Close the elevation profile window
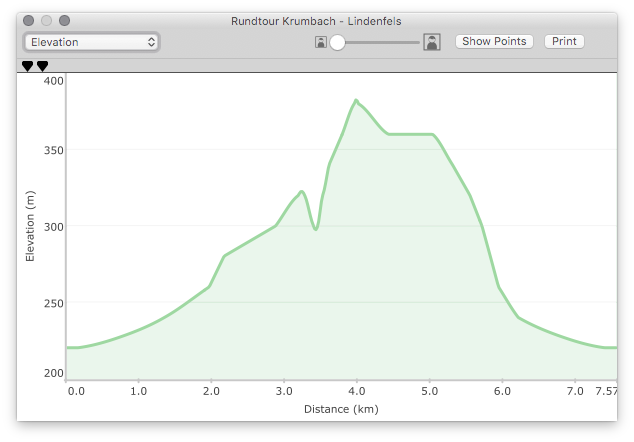 pyautogui.click(x=28, y=20)
